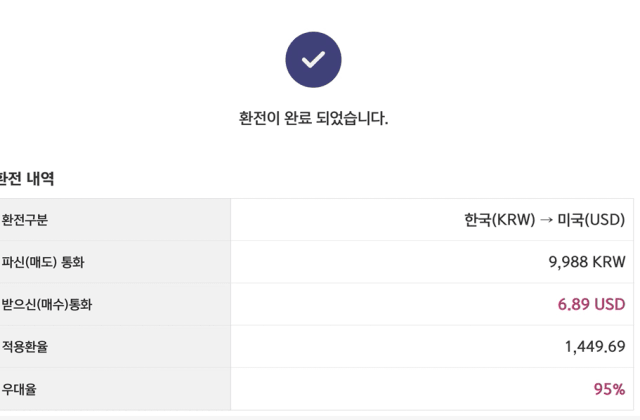Click the white check inside the circle
This screenshot has height=420, width=640.
[313, 60]
